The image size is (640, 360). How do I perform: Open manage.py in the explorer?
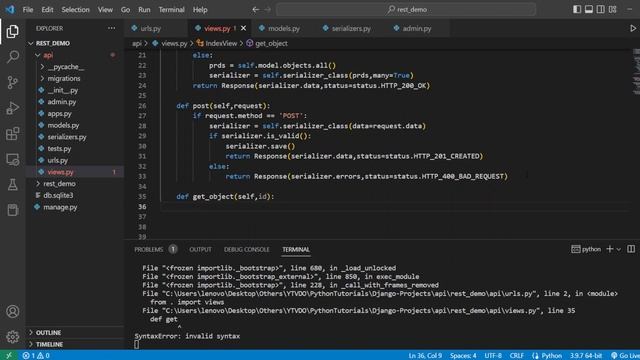pyautogui.click(x=75, y=207)
